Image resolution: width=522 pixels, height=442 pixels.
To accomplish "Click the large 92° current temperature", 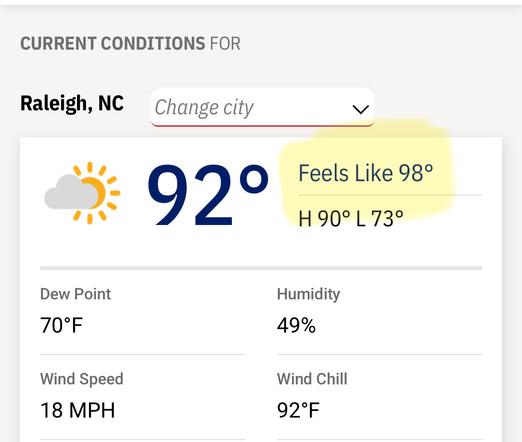I will (208, 195).
